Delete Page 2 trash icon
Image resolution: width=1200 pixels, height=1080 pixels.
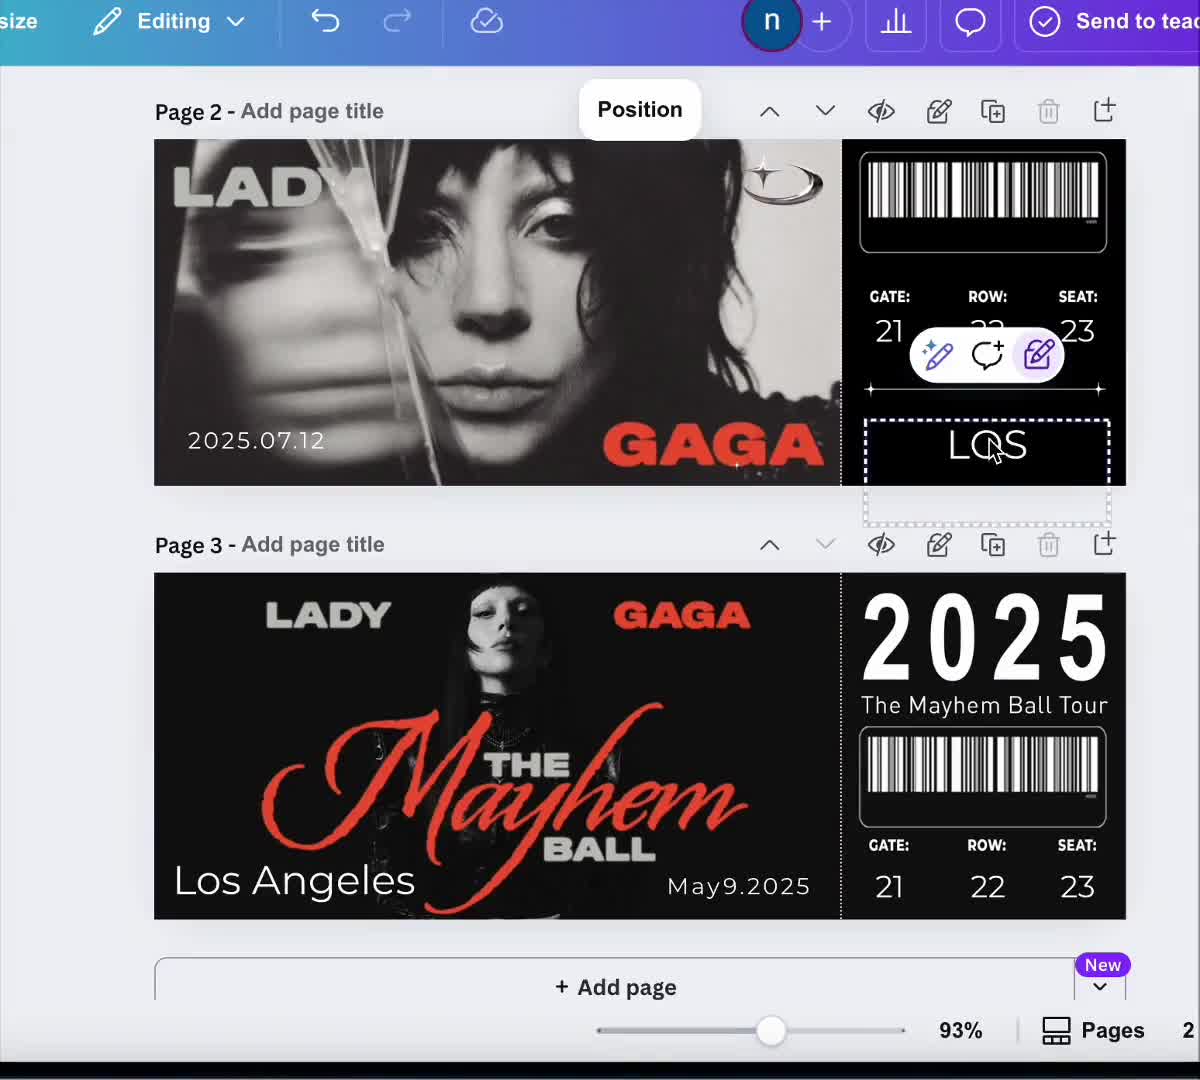click(x=1048, y=111)
